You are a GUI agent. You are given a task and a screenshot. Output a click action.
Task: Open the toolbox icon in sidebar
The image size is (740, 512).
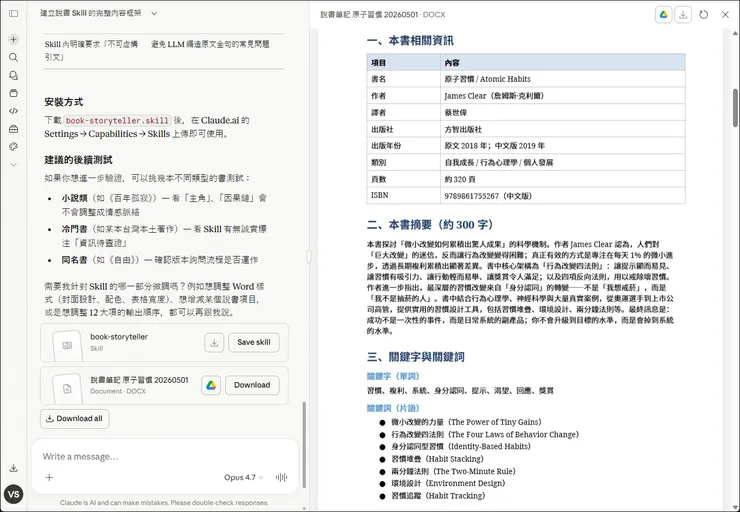14,129
